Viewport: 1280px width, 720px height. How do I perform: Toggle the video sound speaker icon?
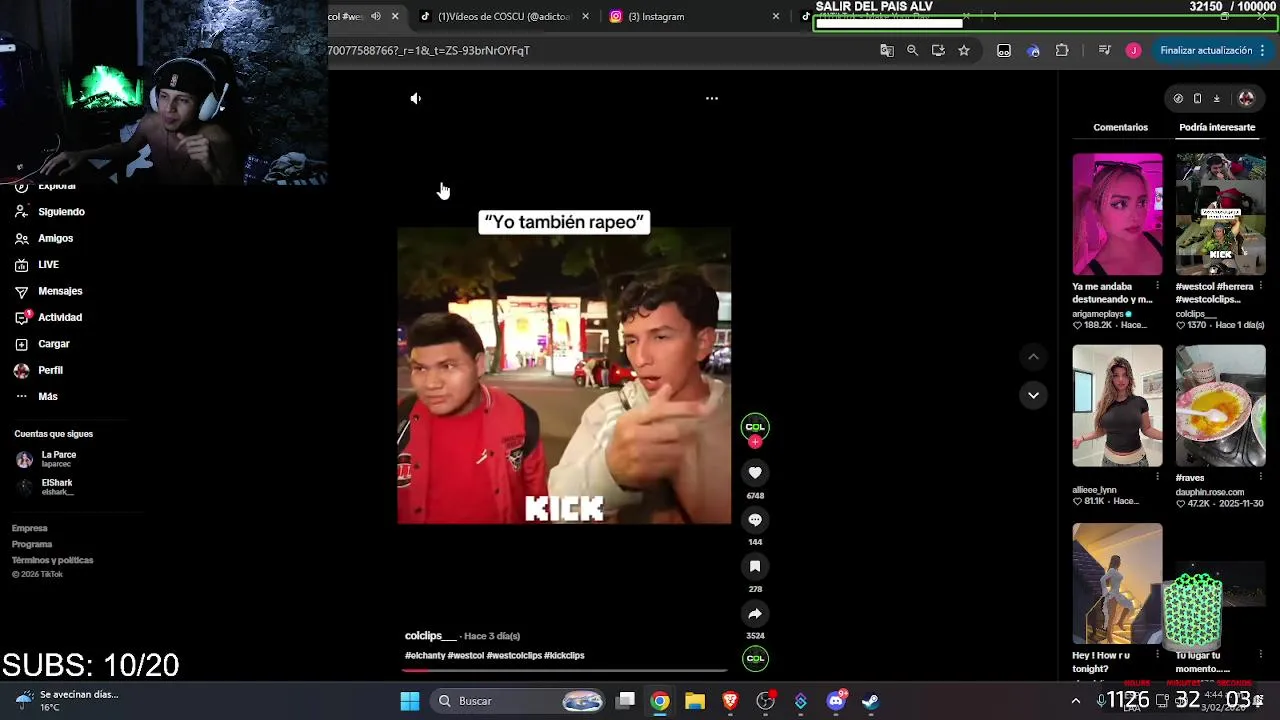416,98
